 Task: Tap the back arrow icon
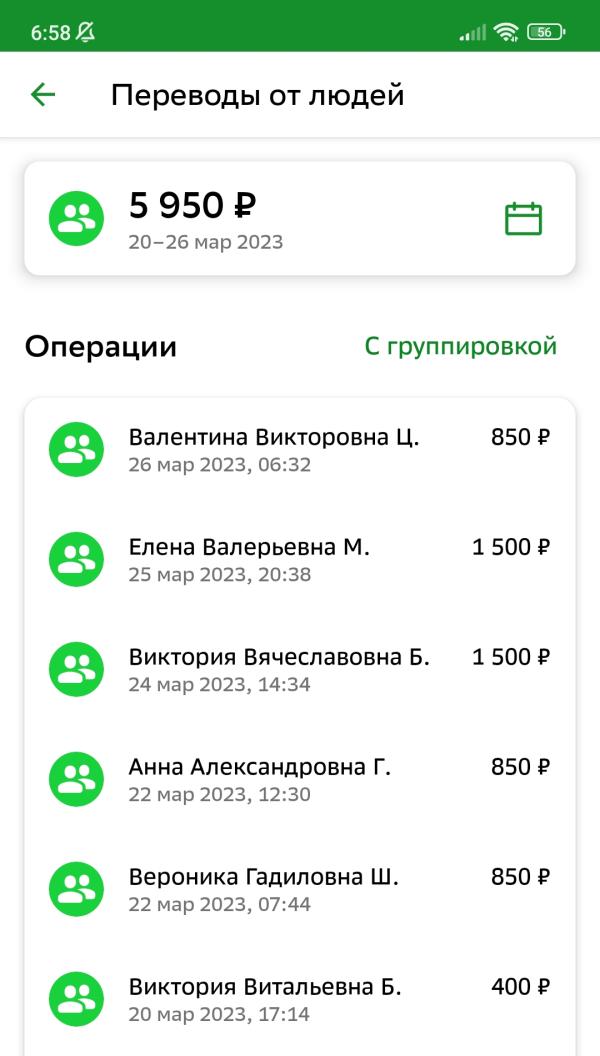tap(42, 95)
